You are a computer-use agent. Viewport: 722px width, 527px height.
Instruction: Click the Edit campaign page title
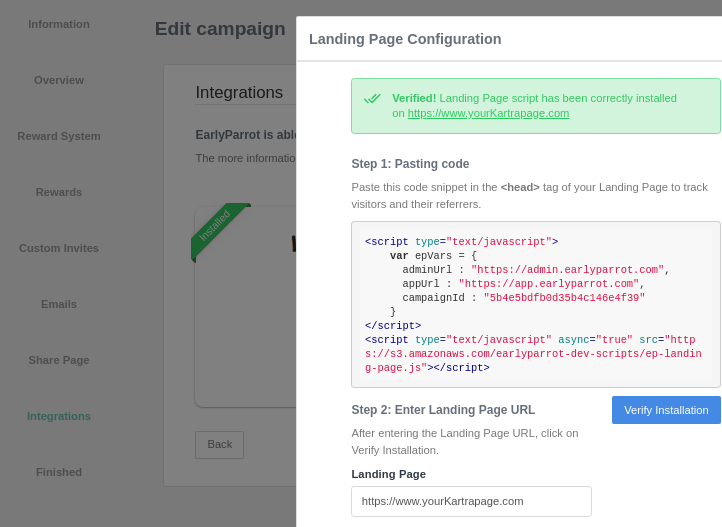[220, 29]
